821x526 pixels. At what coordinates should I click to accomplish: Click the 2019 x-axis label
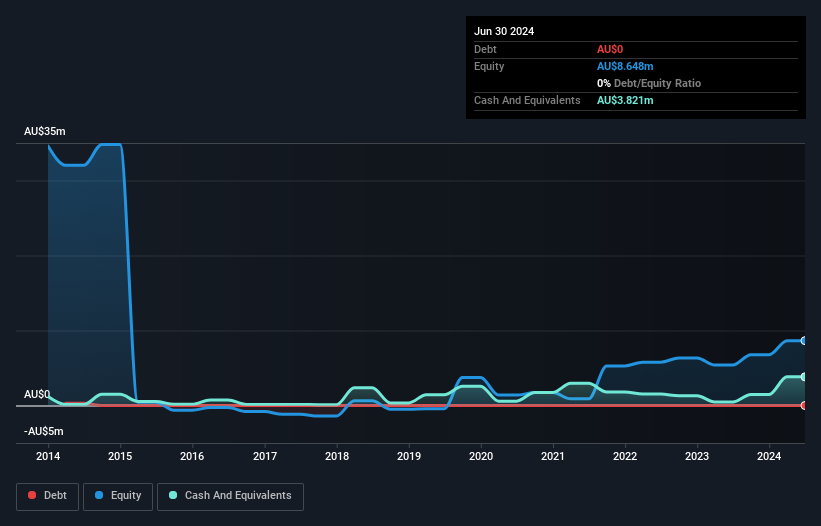coord(409,456)
